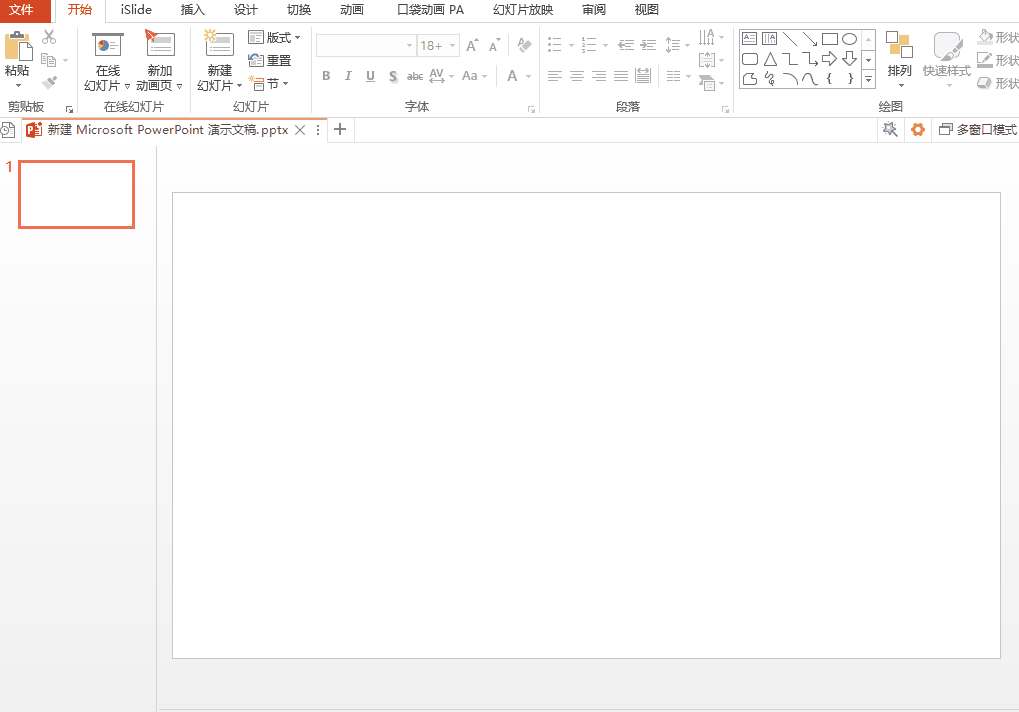Select the down block arrow shape

point(849,59)
